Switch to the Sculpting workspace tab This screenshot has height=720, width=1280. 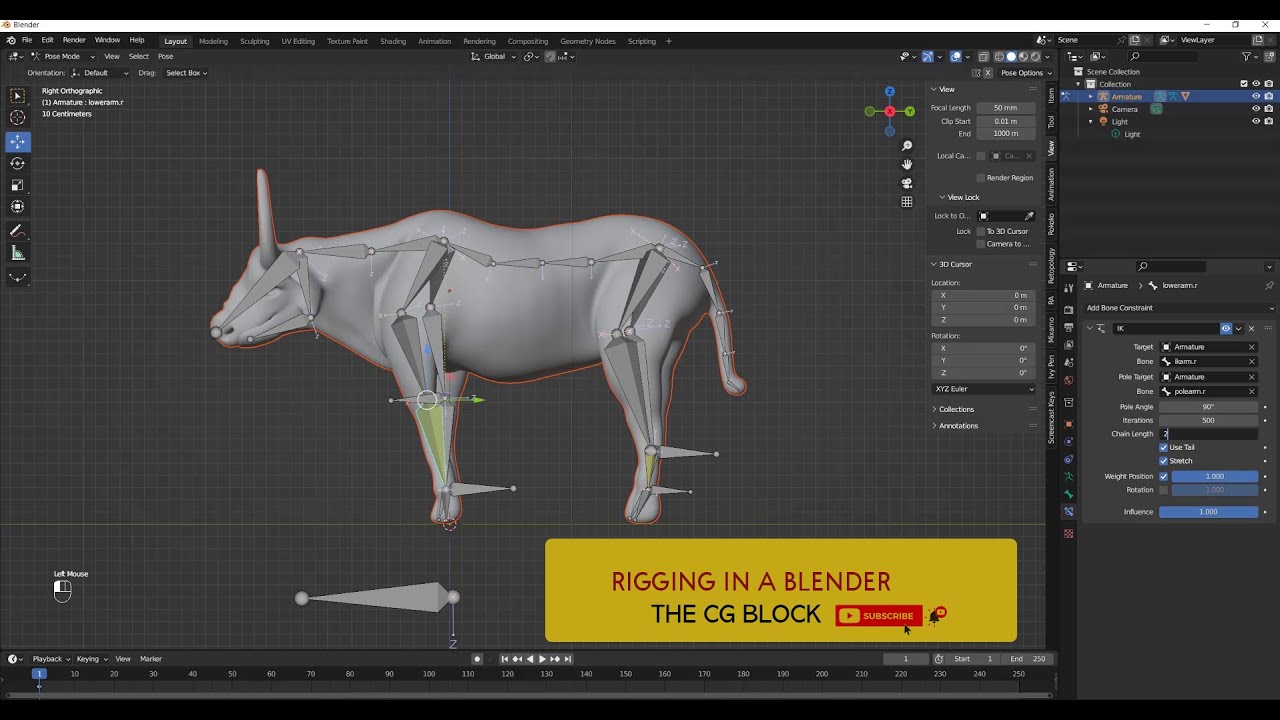254,41
